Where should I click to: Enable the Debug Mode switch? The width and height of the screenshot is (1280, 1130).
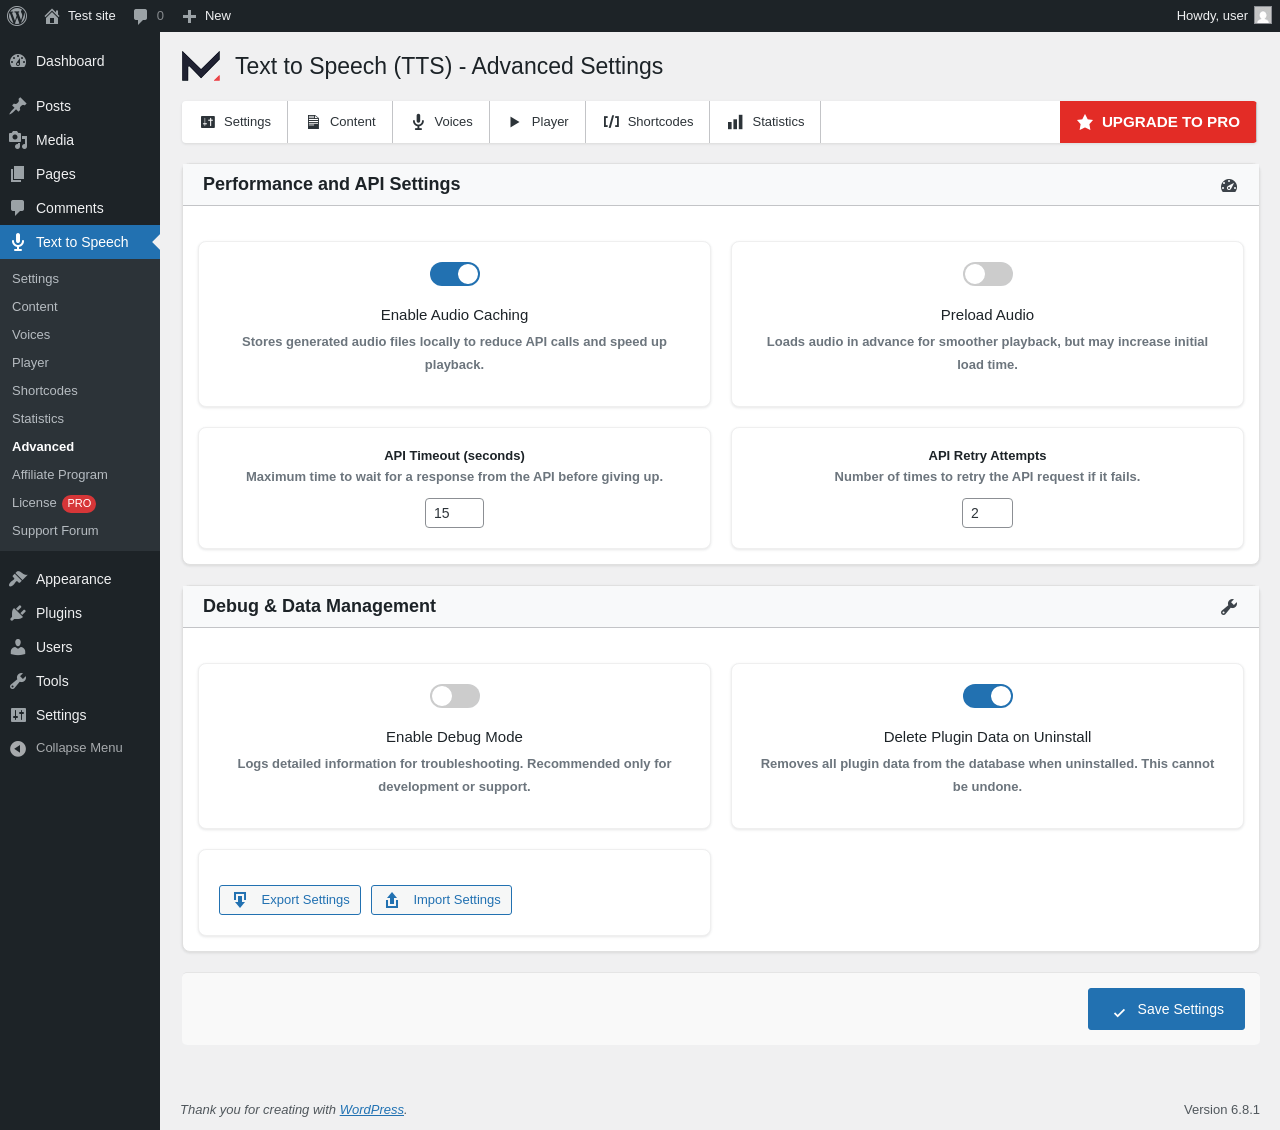pos(455,696)
